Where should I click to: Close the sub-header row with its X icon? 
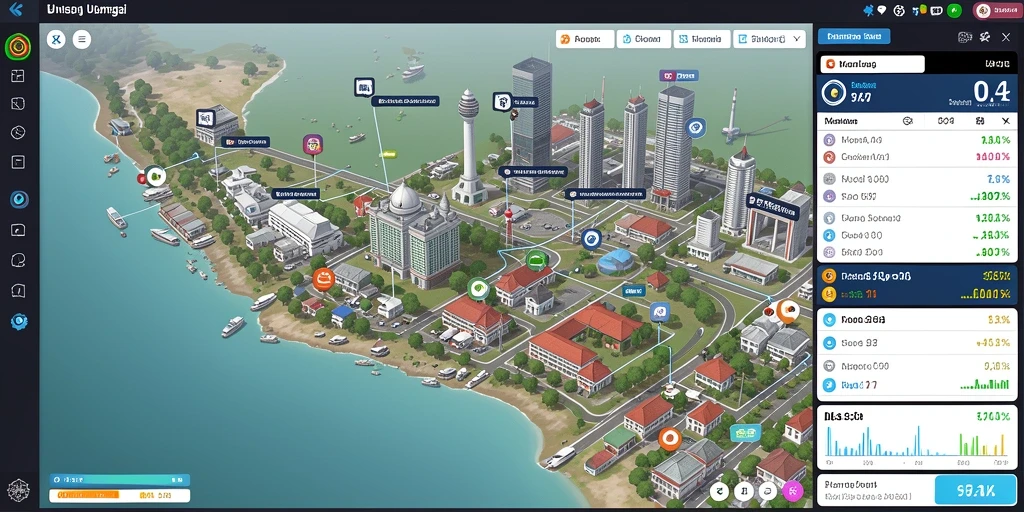point(1006,121)
